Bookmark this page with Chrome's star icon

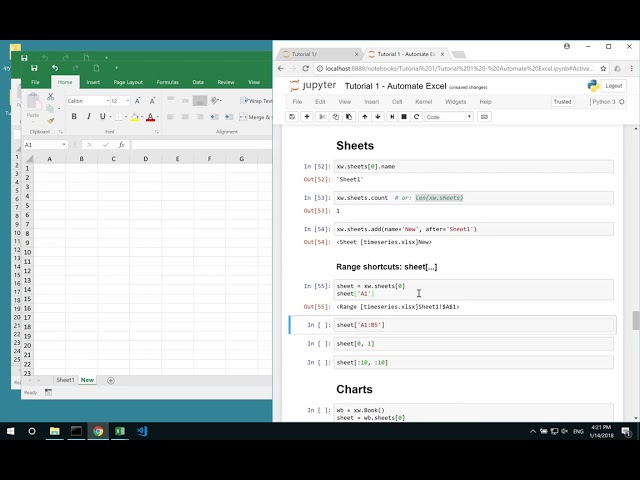(603, 69)
